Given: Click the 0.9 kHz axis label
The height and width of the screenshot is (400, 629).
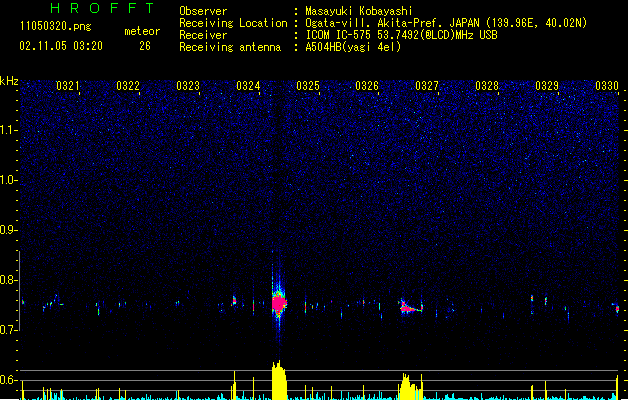Looking at the screenshot, I should click(8, 230).
